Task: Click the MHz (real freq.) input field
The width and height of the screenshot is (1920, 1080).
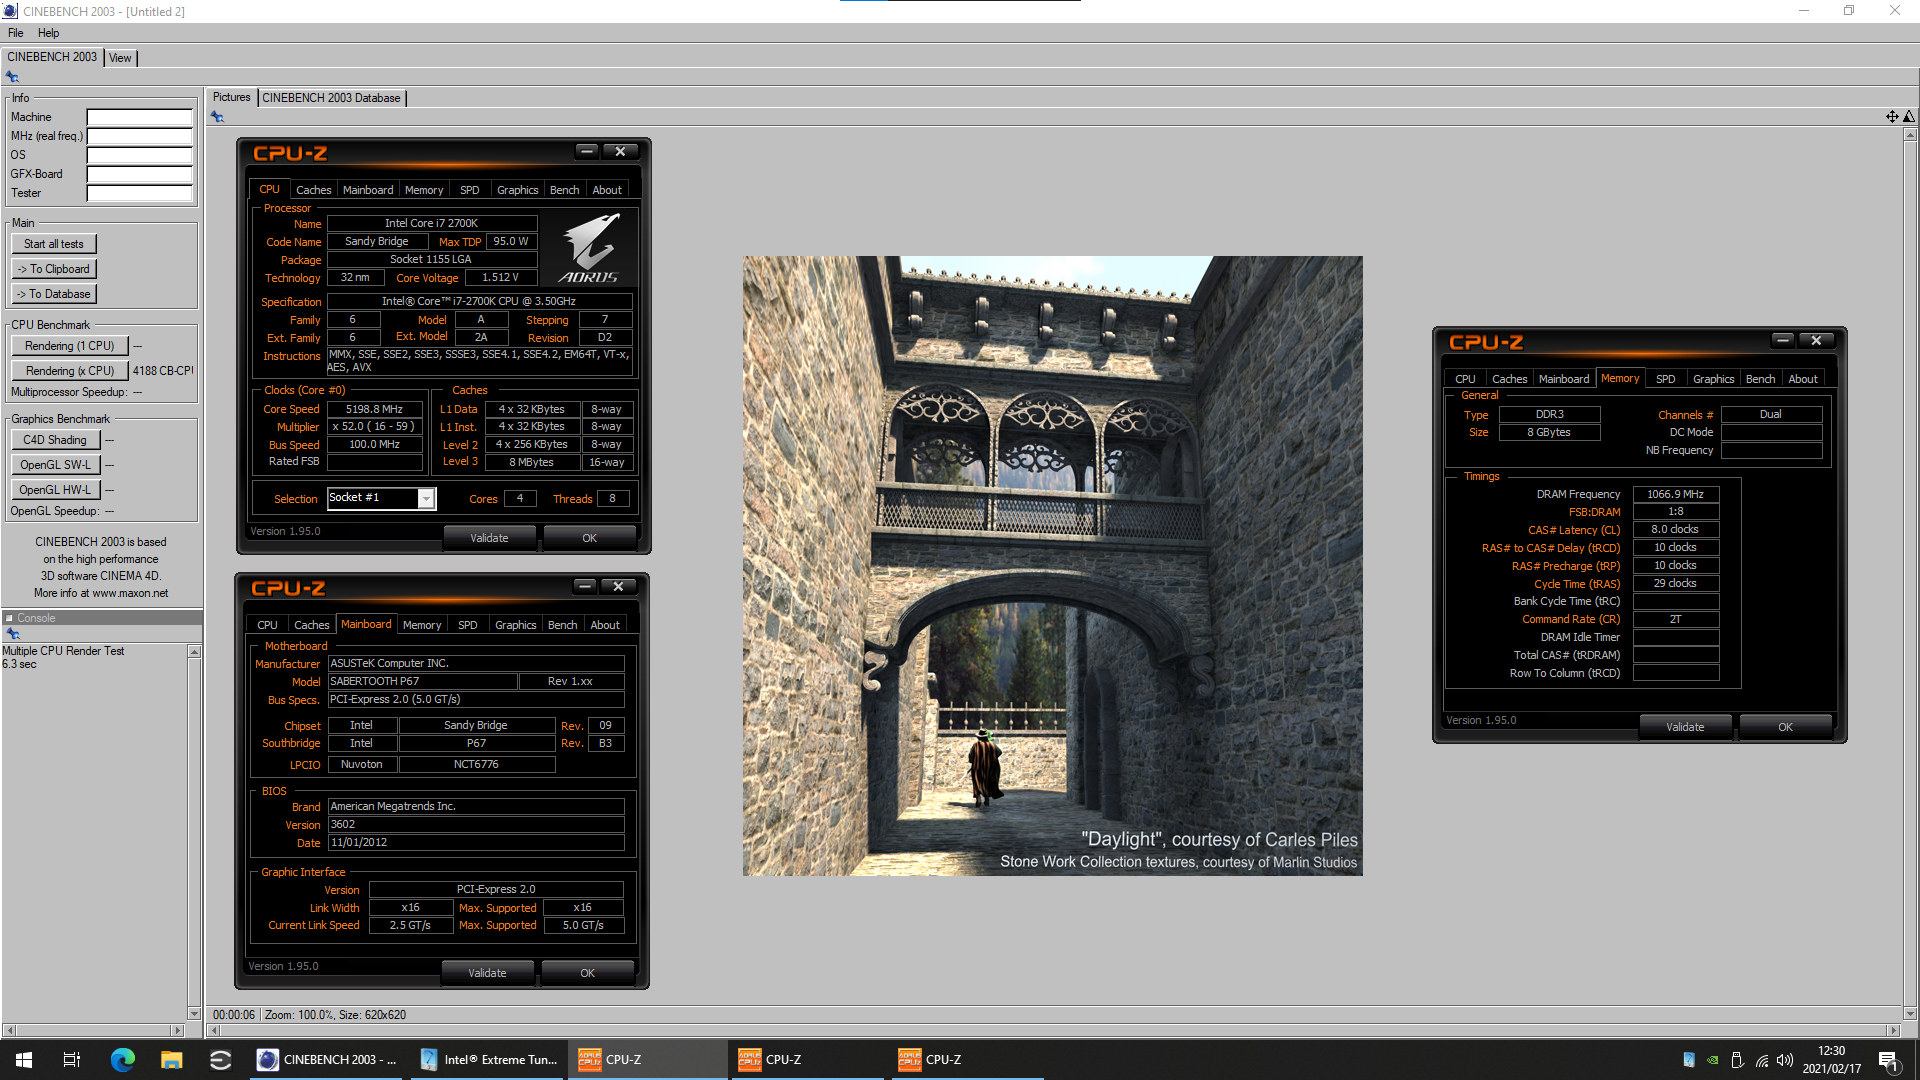Action: click(x=139, y=136)
